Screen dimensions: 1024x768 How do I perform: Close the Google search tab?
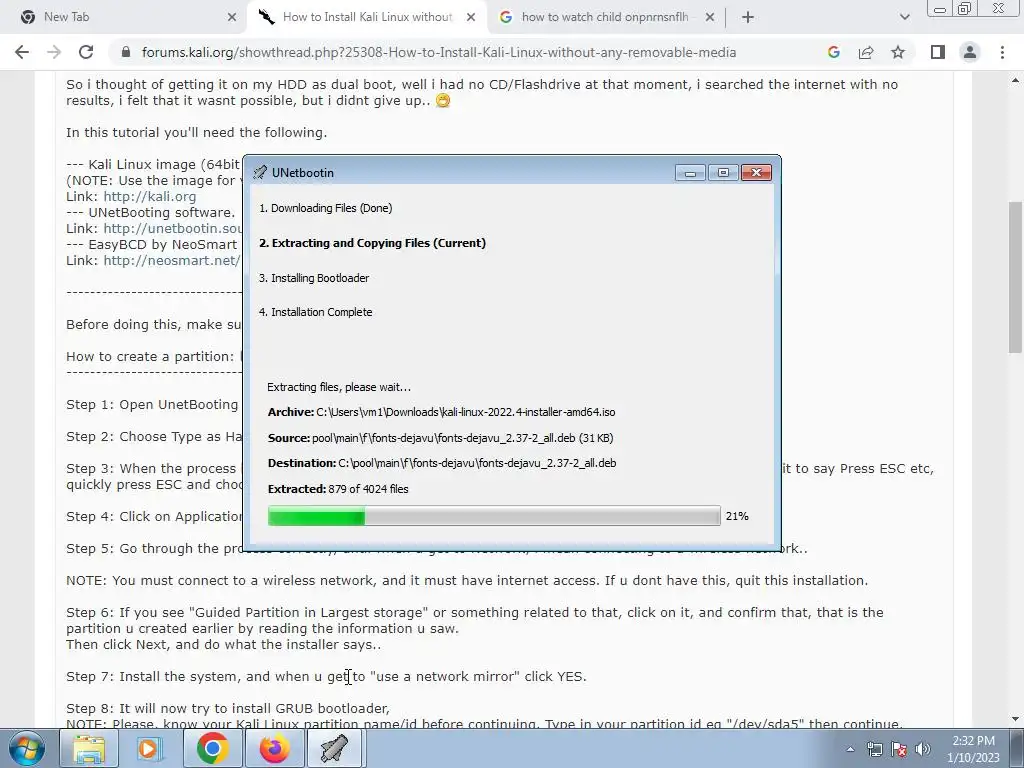pos(710,17)
